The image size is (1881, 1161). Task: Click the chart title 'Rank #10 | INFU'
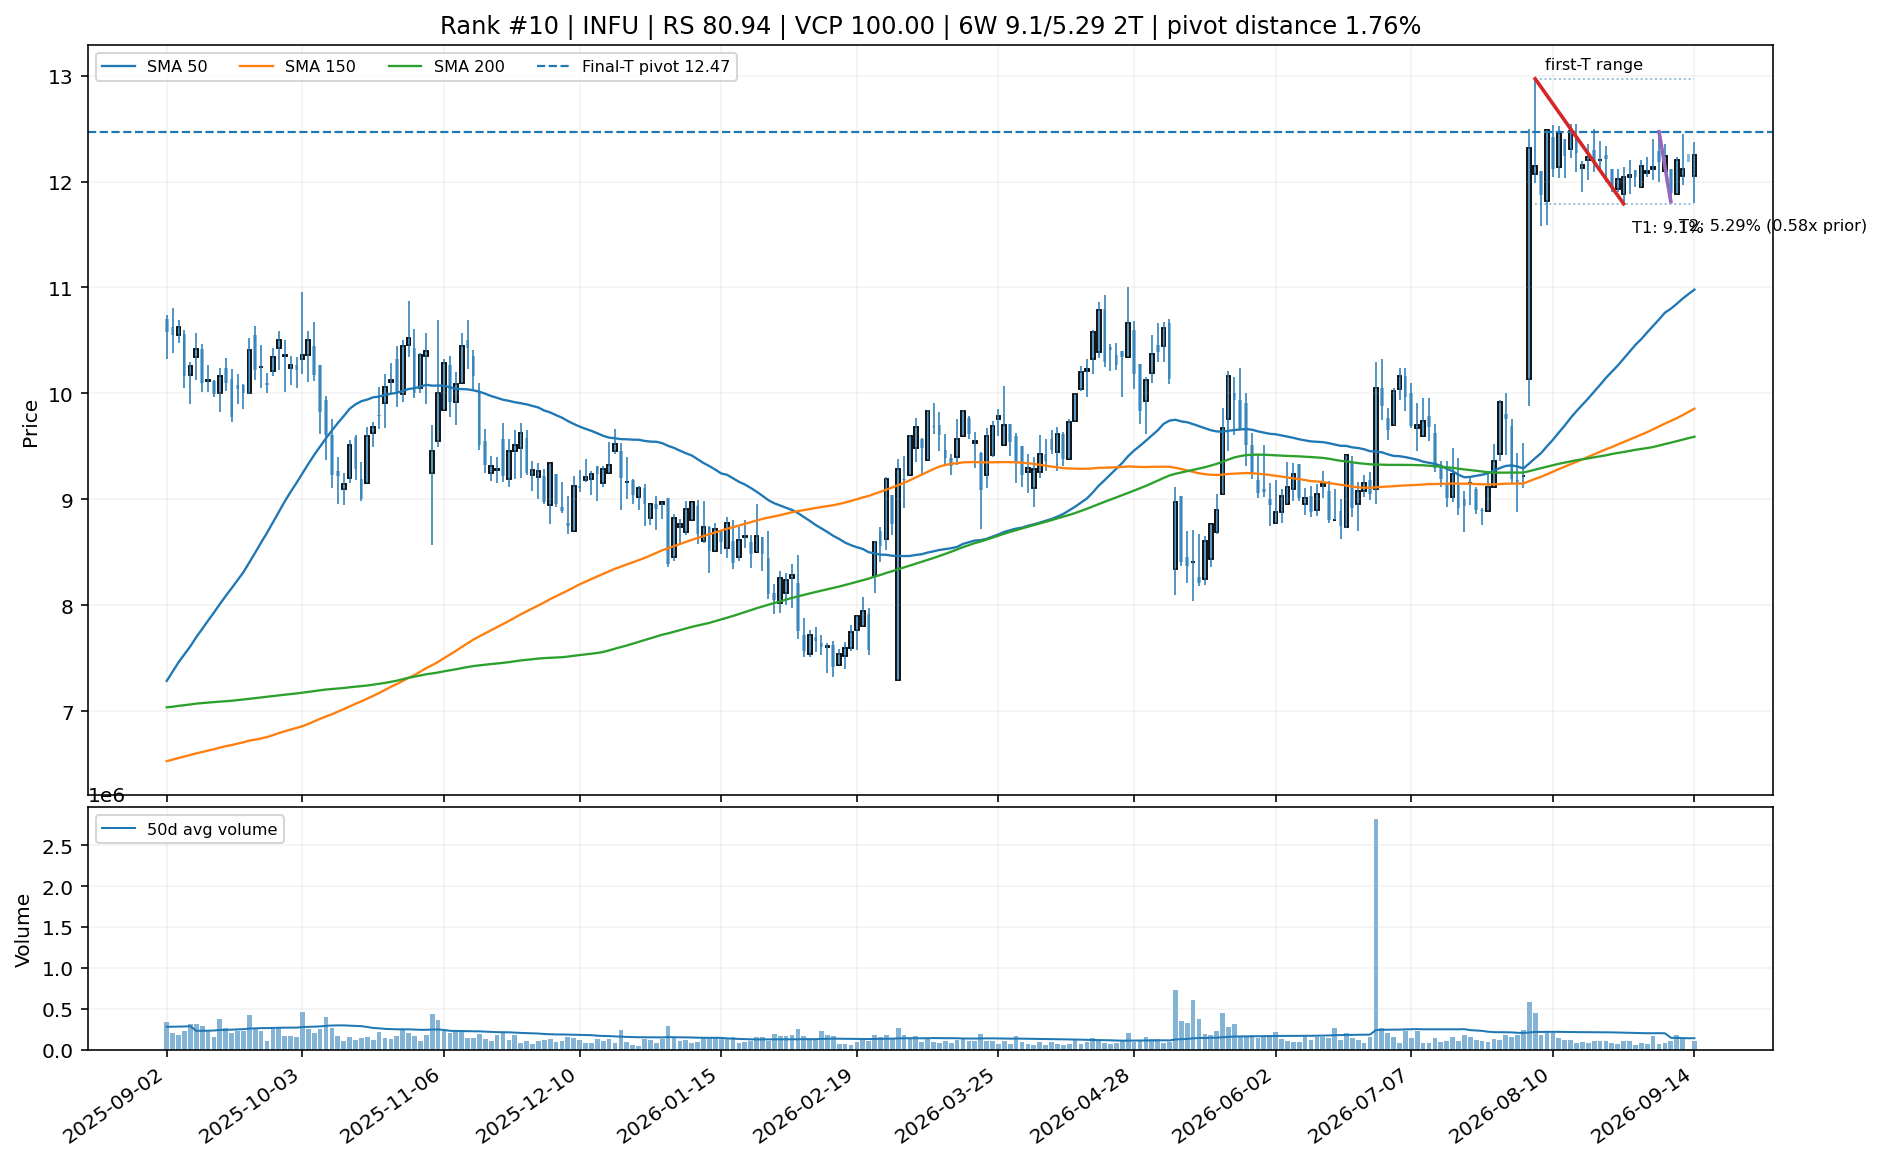[x=539, y=26]
